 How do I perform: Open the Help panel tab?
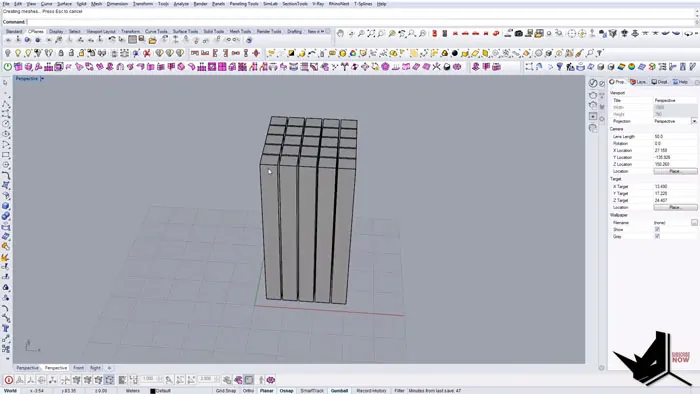point(681,82)
